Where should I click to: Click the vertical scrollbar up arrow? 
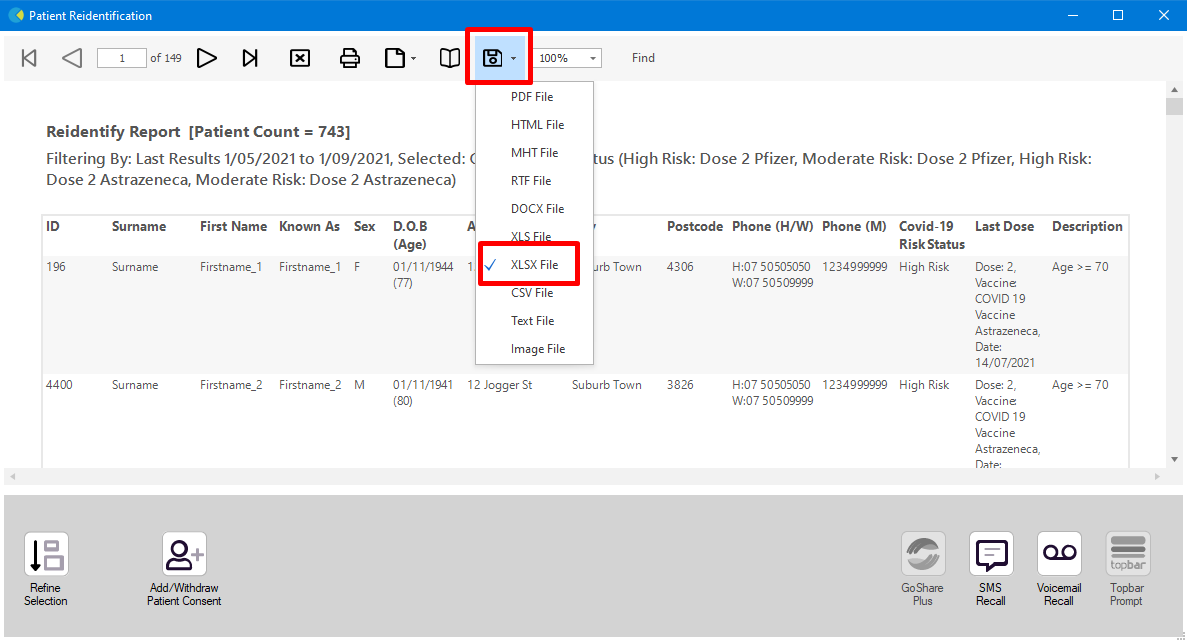[x=1174, y=89]
